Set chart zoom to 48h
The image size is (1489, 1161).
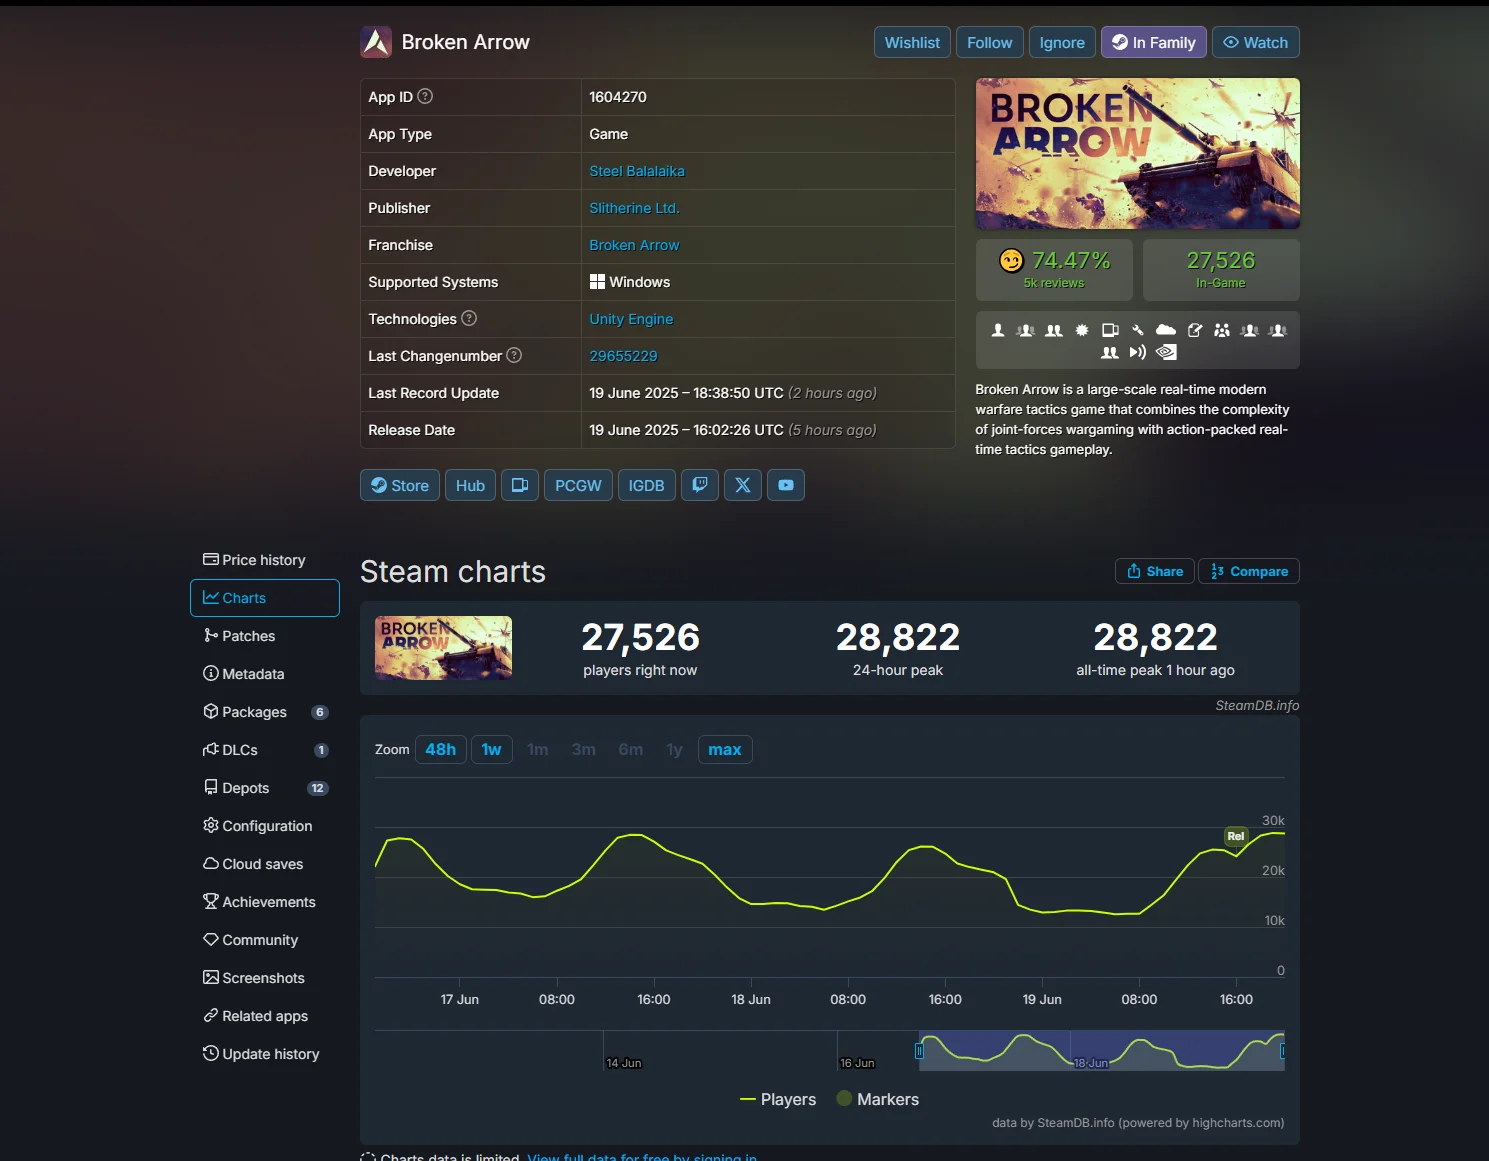click(x=440, y=749)
